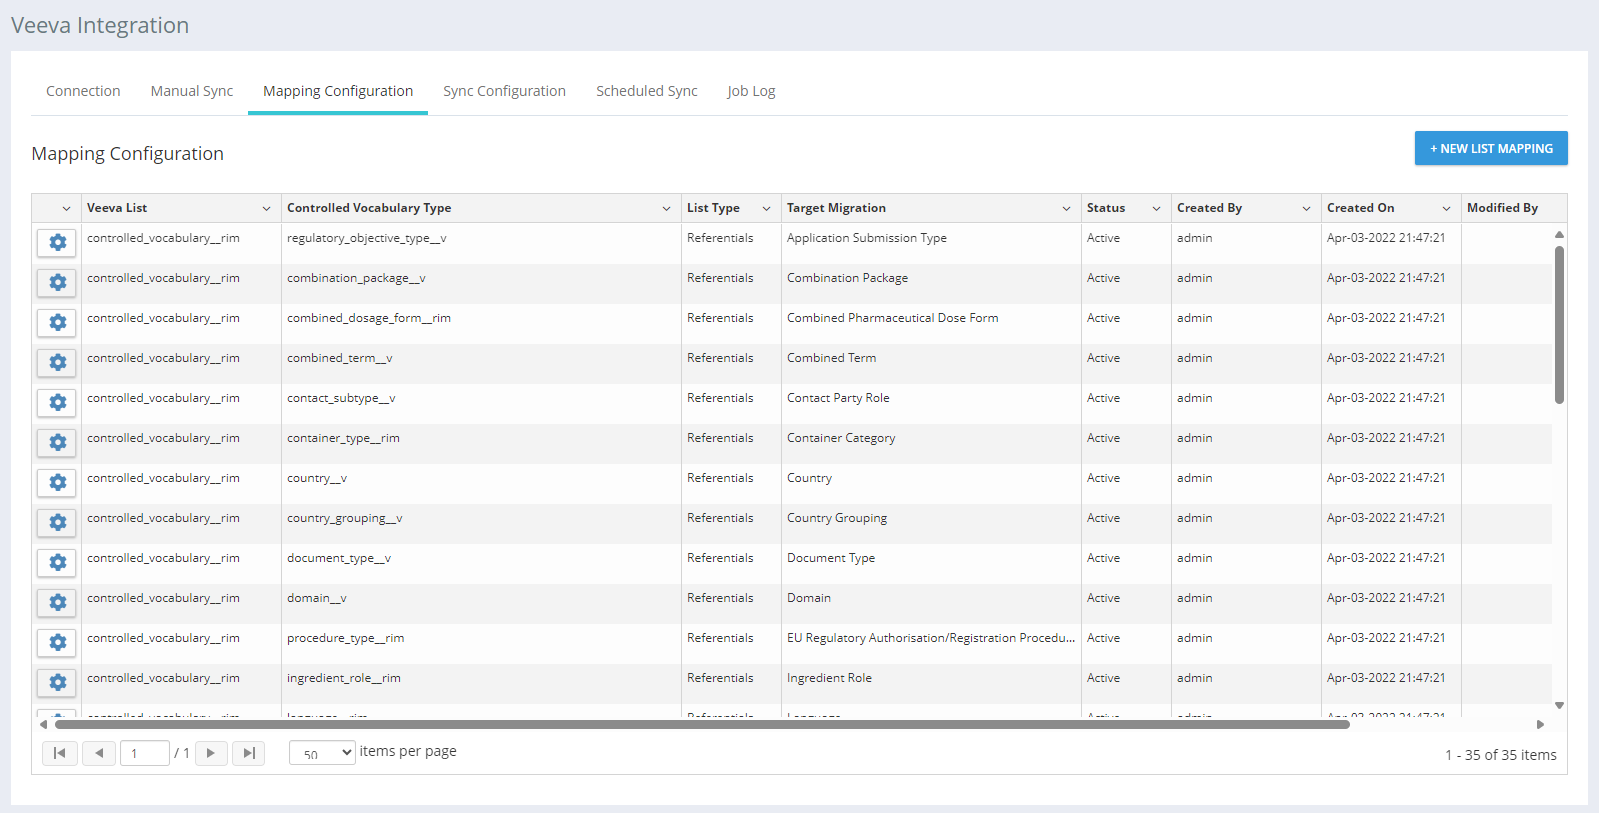Click gear icon for regulatory_objective_type__v row
This screenshot has width=1599, height=813.
(57, 243)
